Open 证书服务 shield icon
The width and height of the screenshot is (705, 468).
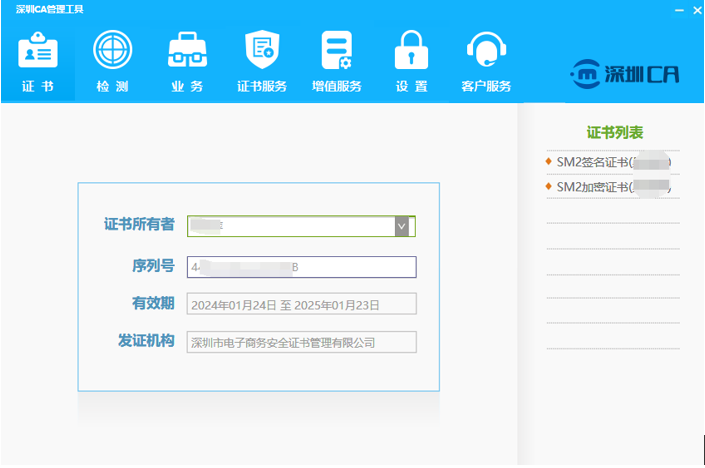262,51
